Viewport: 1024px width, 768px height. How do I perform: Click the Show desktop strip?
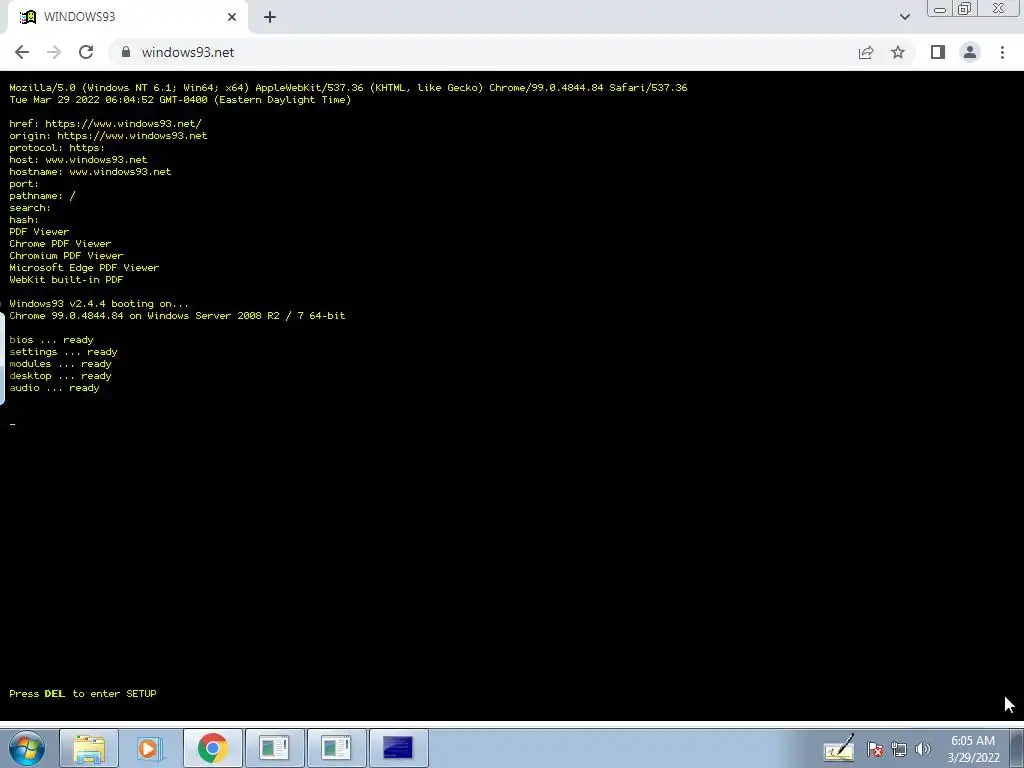point(1017,748)
